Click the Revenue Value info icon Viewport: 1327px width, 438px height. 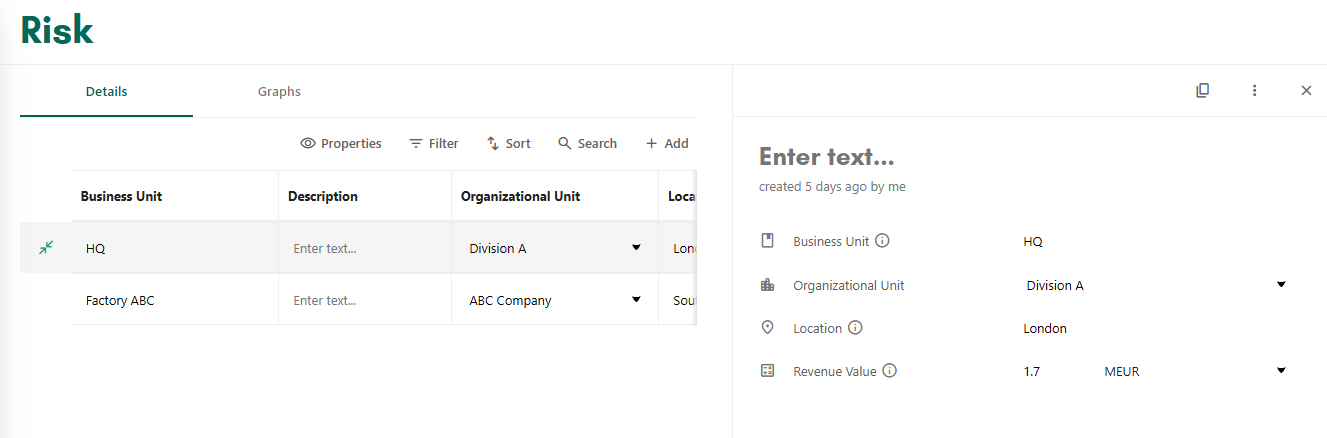click(889, 371)
